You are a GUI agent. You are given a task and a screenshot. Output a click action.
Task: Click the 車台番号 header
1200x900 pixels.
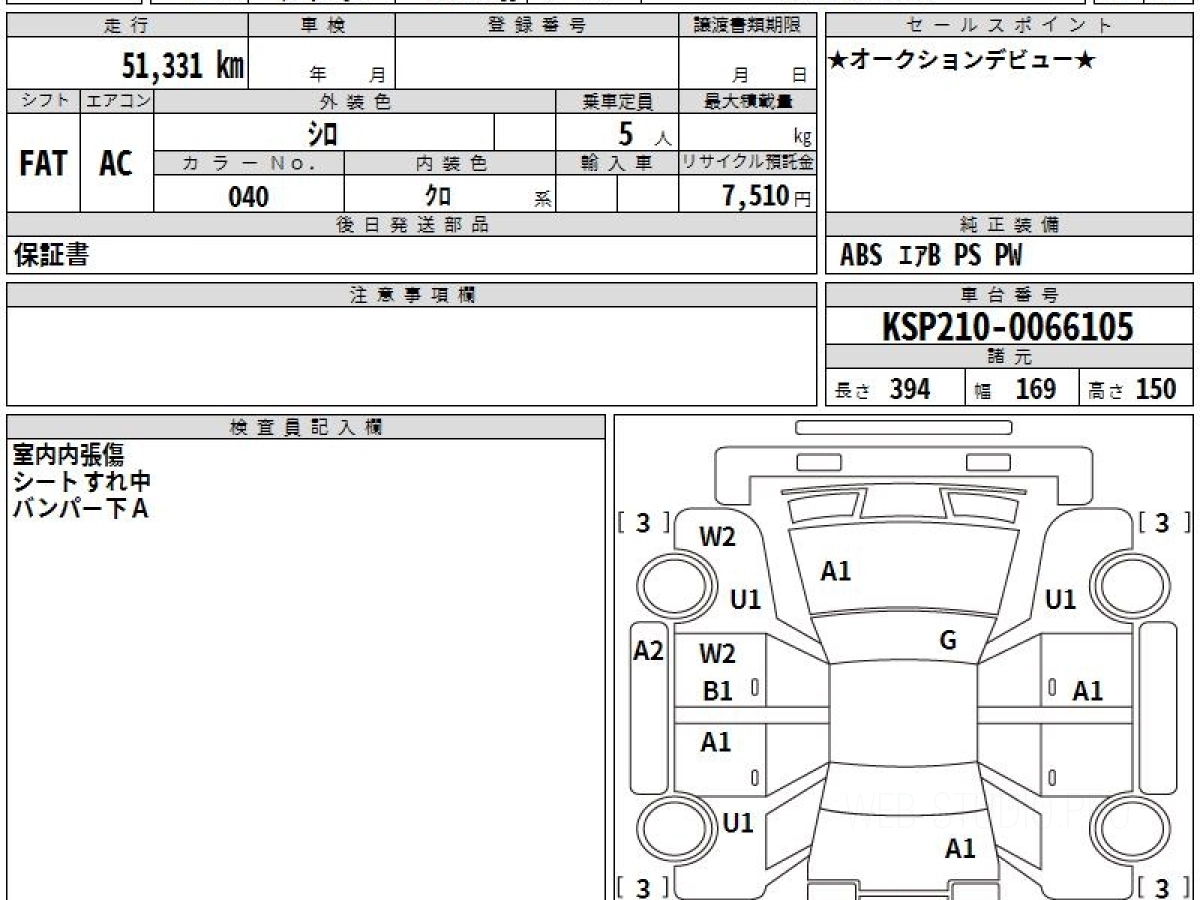click(x=1010, y=295)
